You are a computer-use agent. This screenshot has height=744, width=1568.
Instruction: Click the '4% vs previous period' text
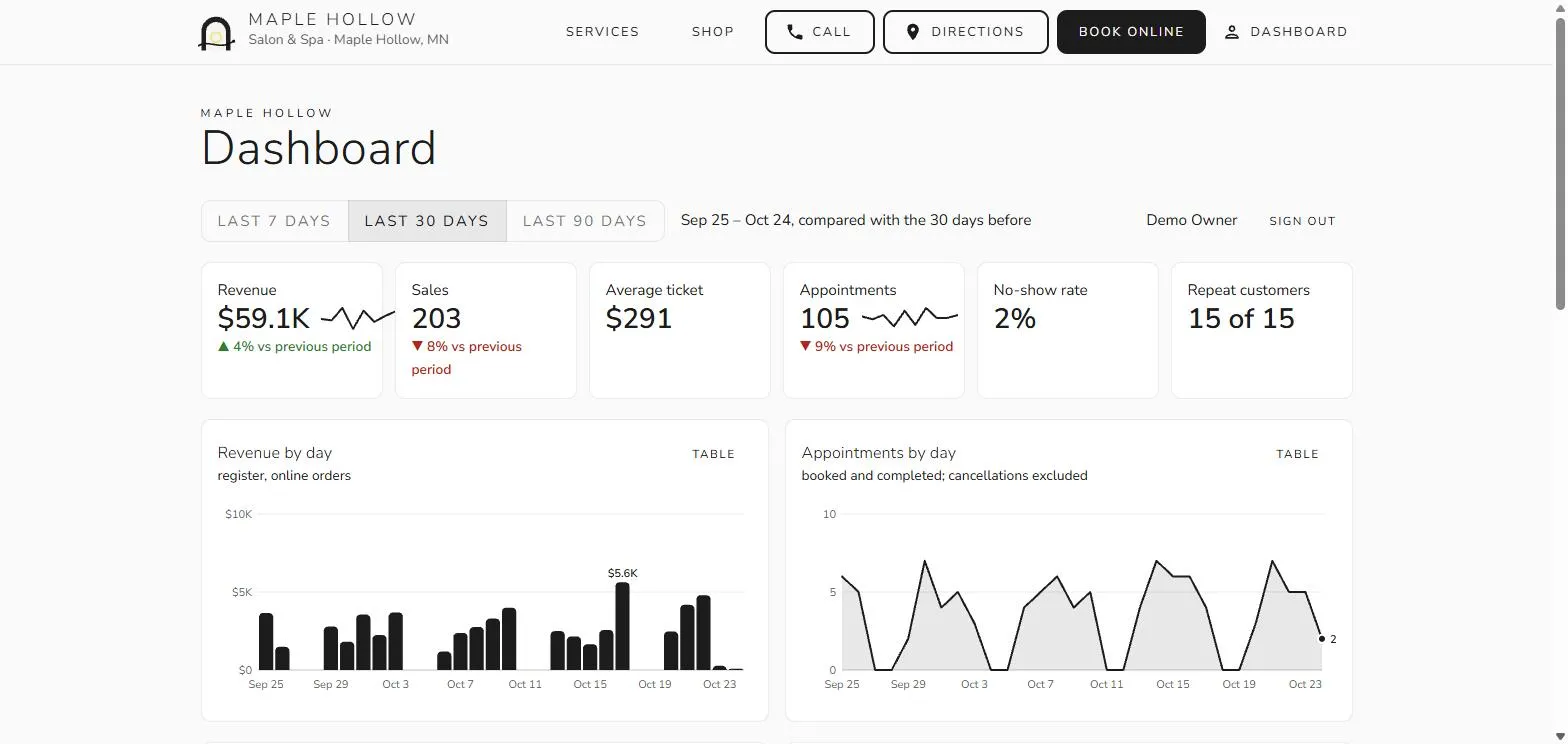tap(302, 346)
